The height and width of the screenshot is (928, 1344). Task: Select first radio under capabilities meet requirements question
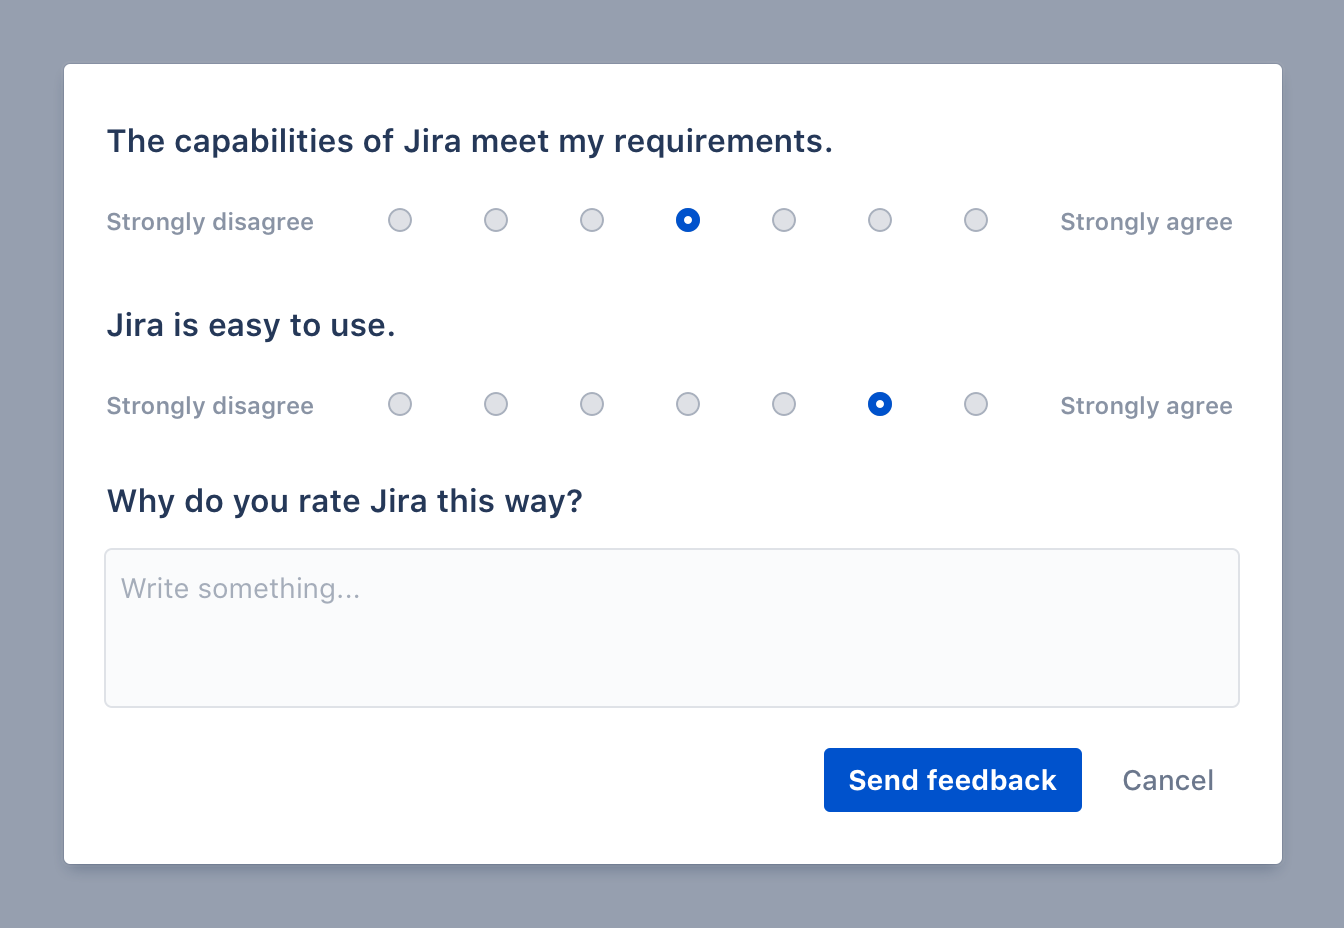tap(400, 220)
